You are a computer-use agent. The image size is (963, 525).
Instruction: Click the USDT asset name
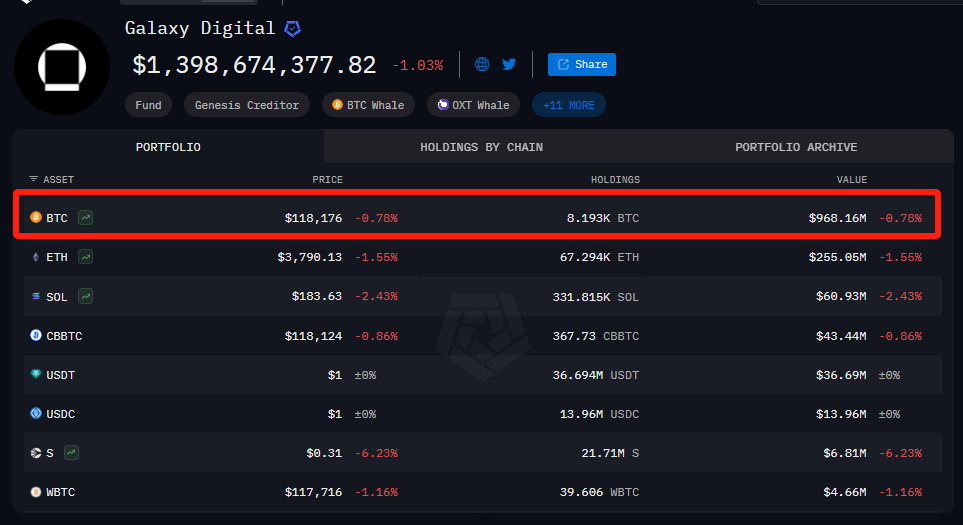click(61, 375)
